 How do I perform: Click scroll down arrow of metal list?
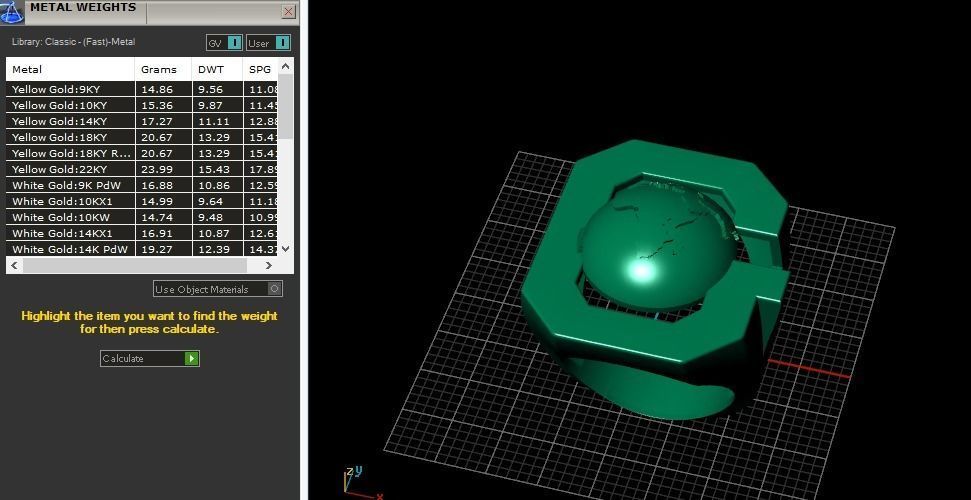tap(285, 249)
